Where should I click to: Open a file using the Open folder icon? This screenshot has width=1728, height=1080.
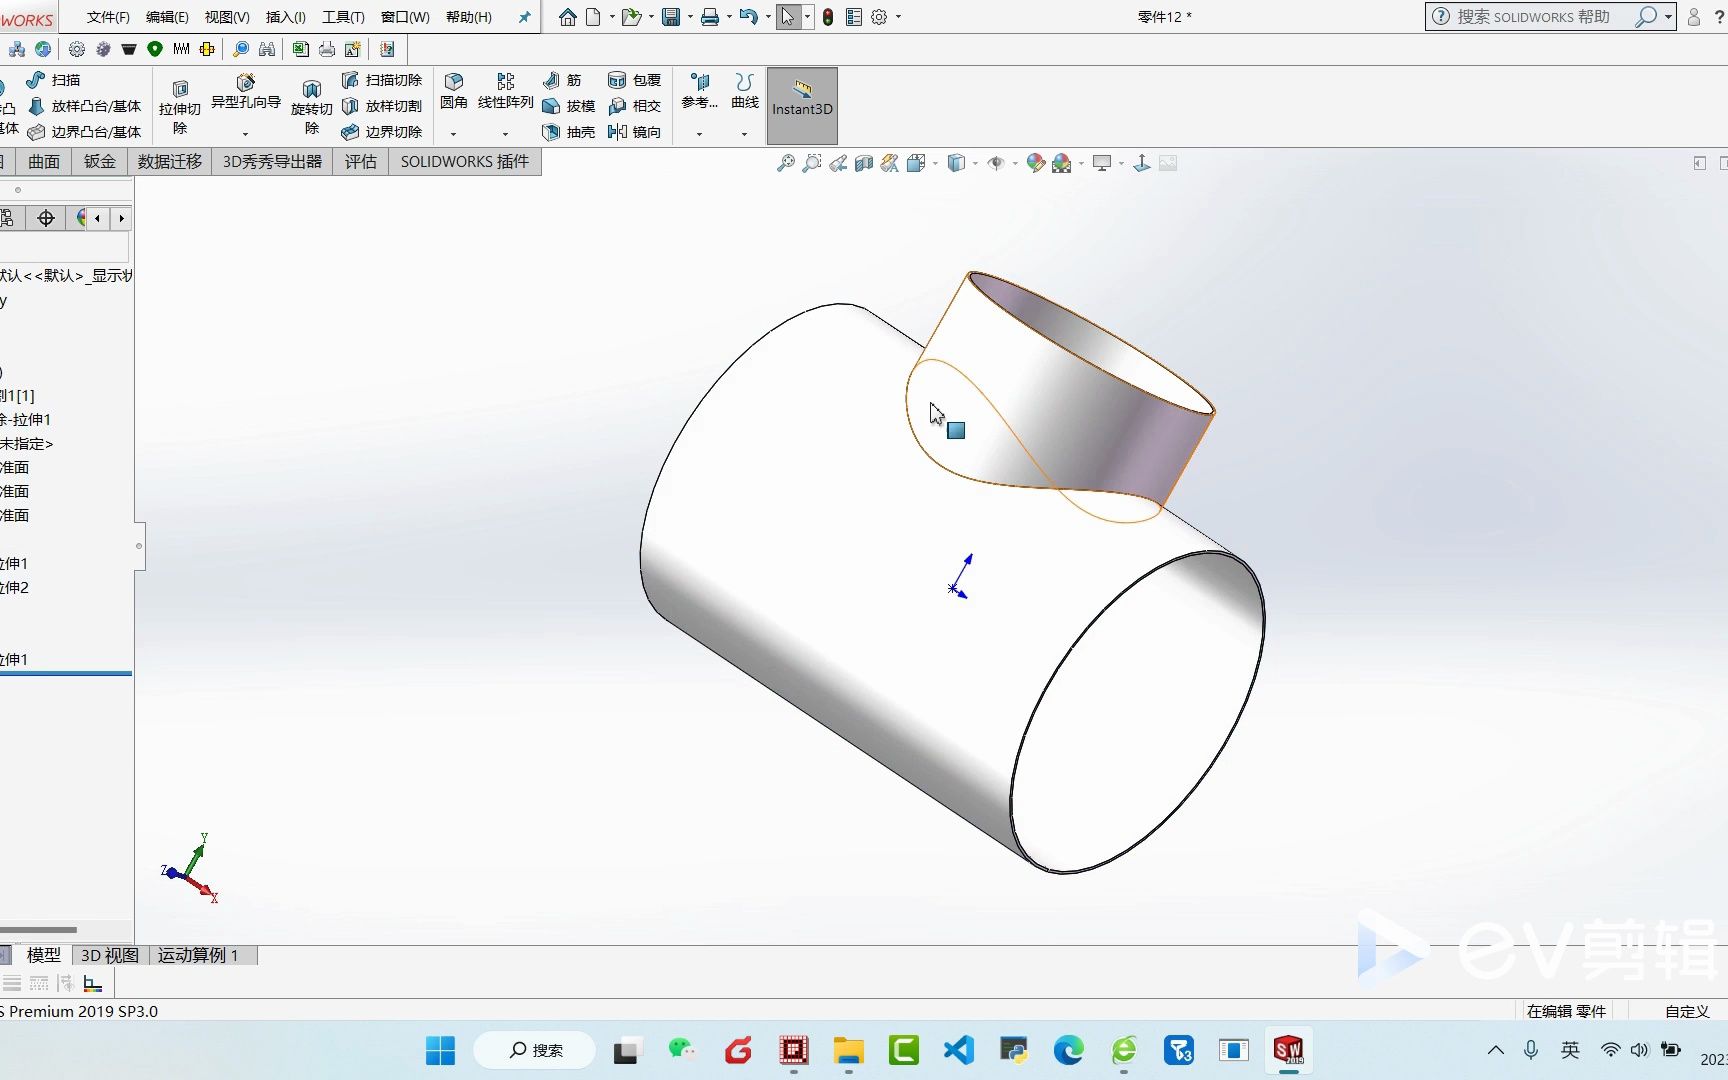[631, 17]
